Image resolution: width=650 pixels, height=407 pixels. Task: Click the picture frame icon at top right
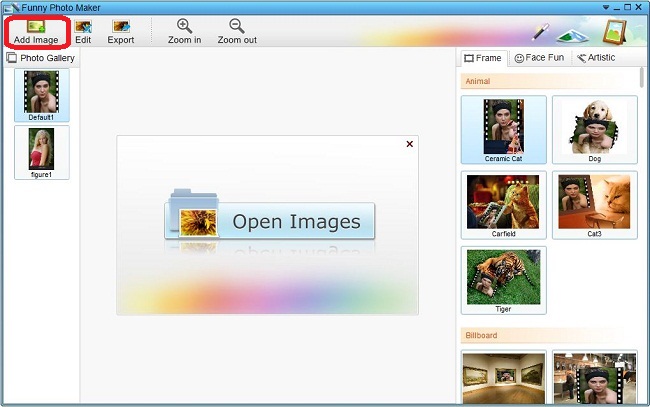pyautogui.click(x=614, y=31)
